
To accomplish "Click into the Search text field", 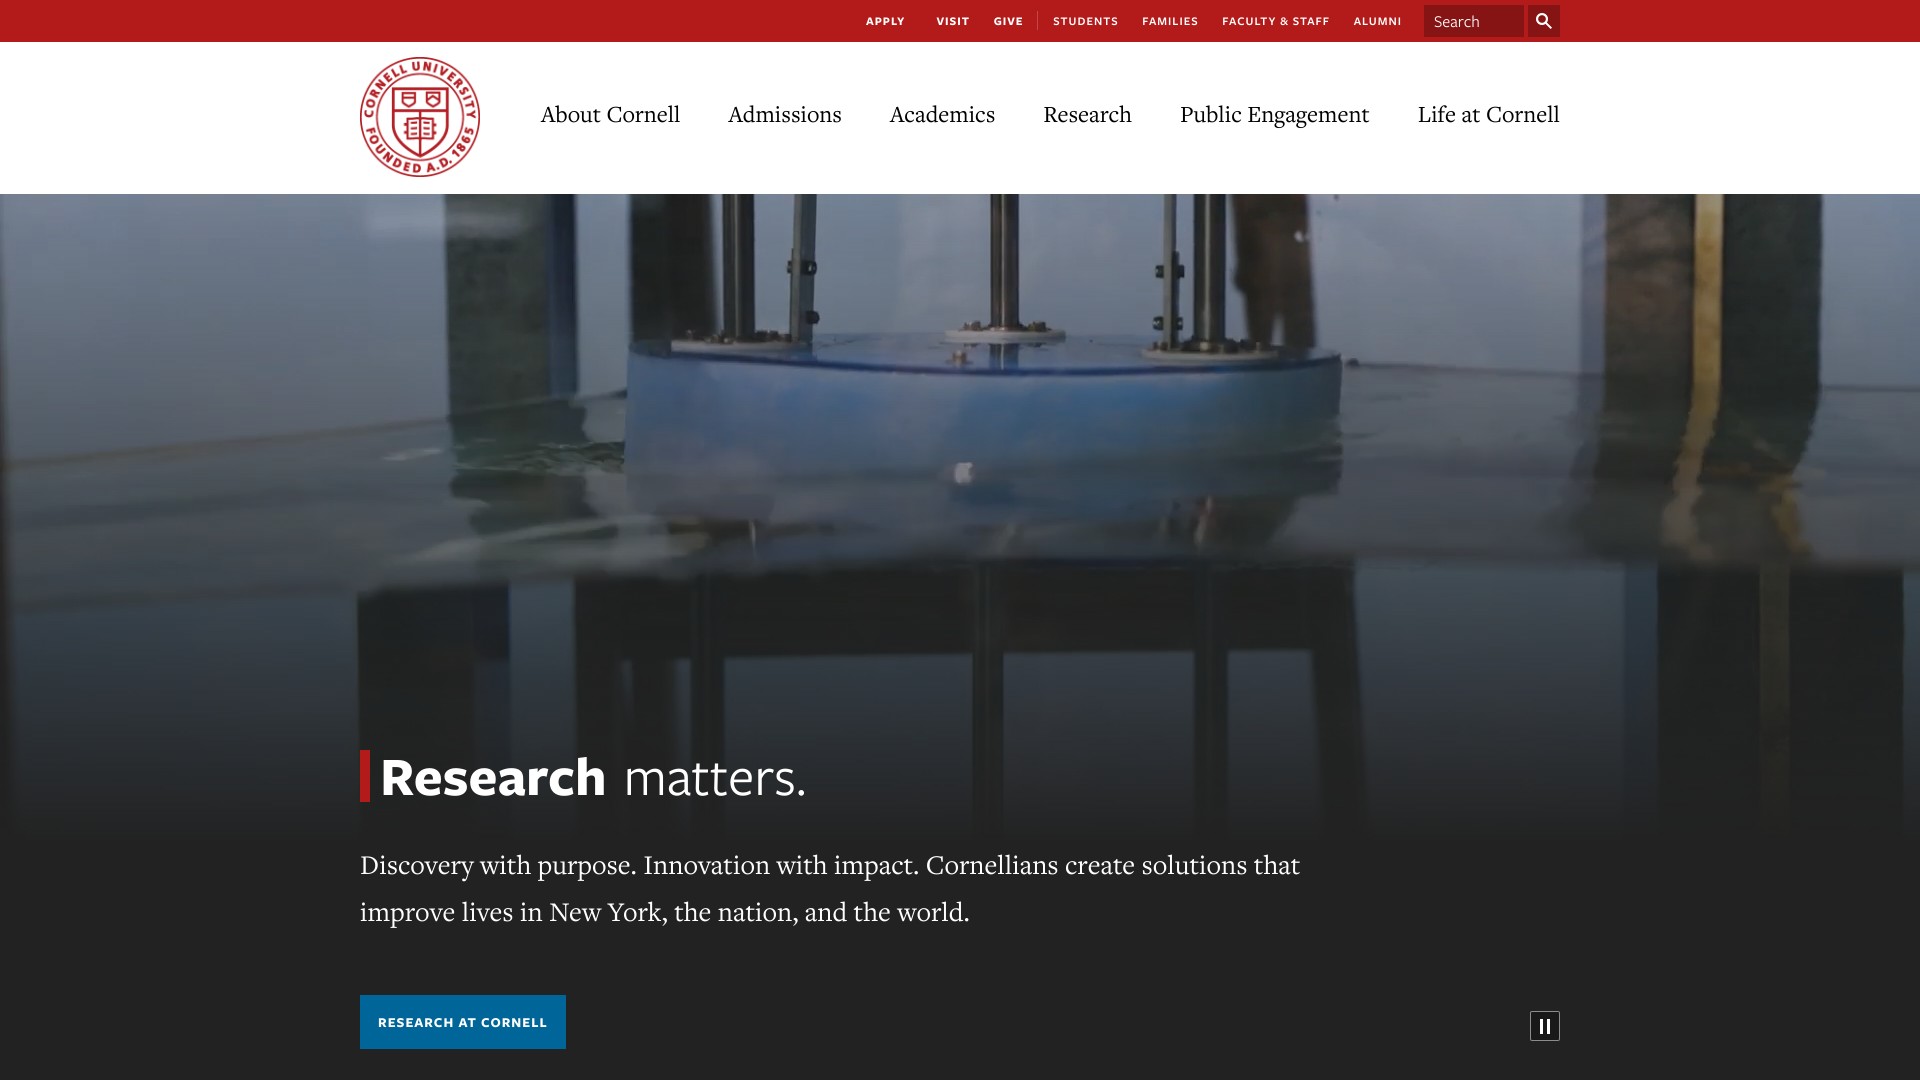I will pos(1472,21).
